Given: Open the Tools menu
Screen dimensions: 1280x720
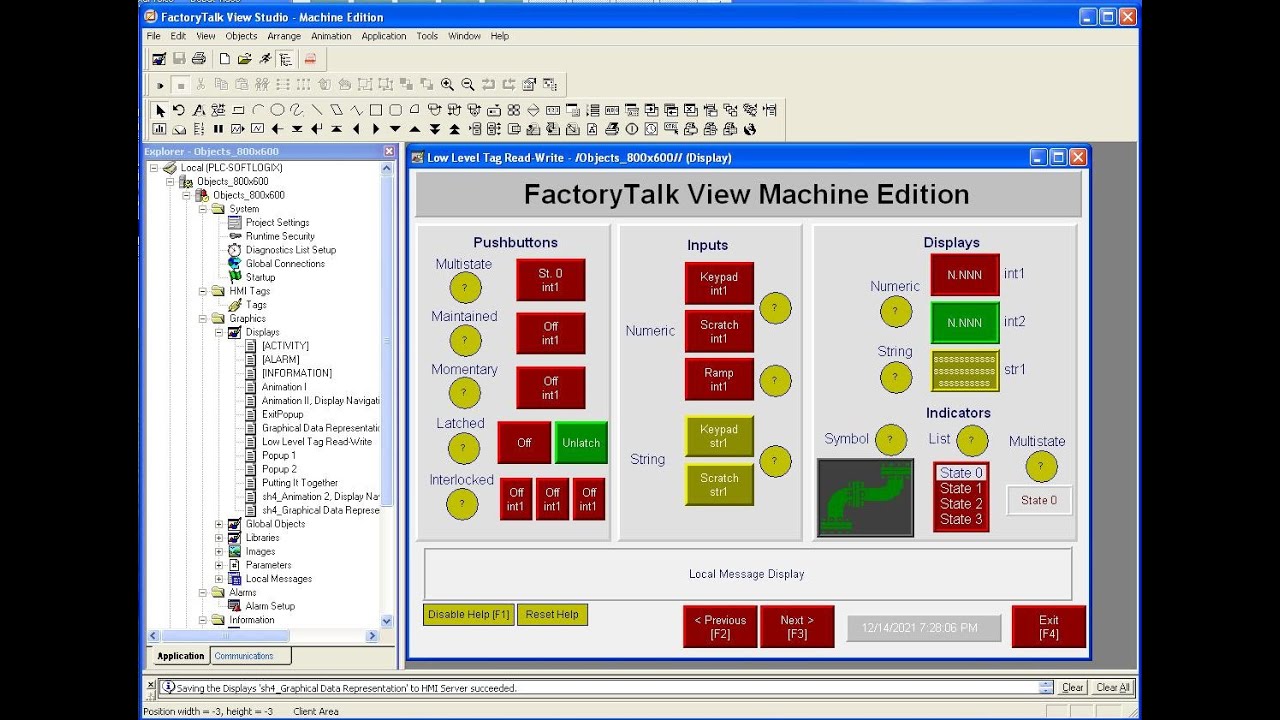Looking at the screenshot, I should pos(427,36).
